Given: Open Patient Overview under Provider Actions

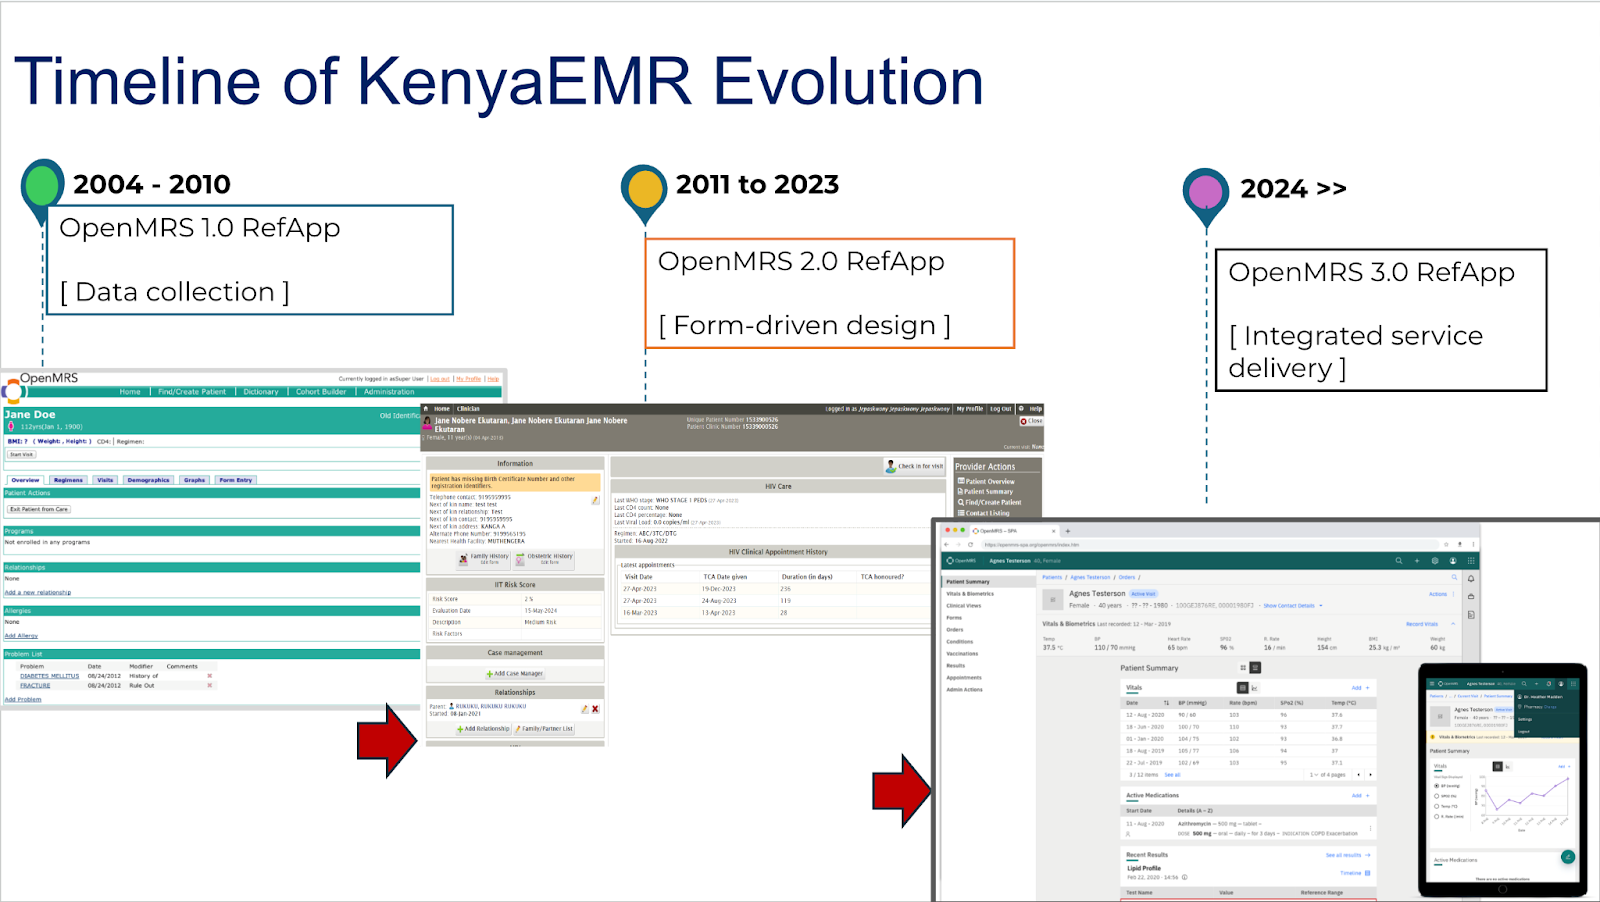Looking at the screenshot, I should click(x=986, y=481).
